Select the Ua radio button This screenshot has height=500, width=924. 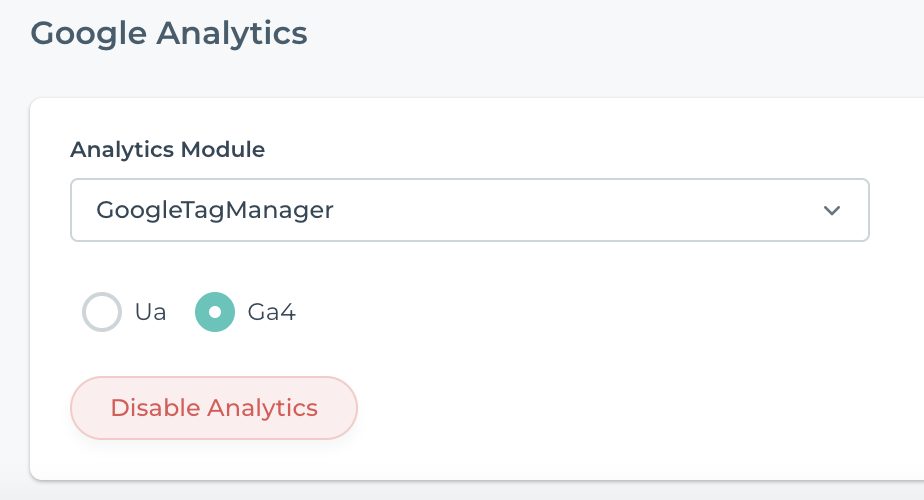point(102,312)
